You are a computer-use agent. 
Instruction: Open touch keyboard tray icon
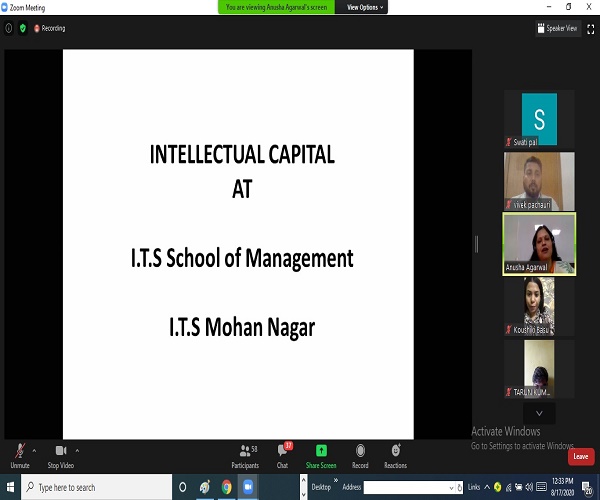(541, 487)
